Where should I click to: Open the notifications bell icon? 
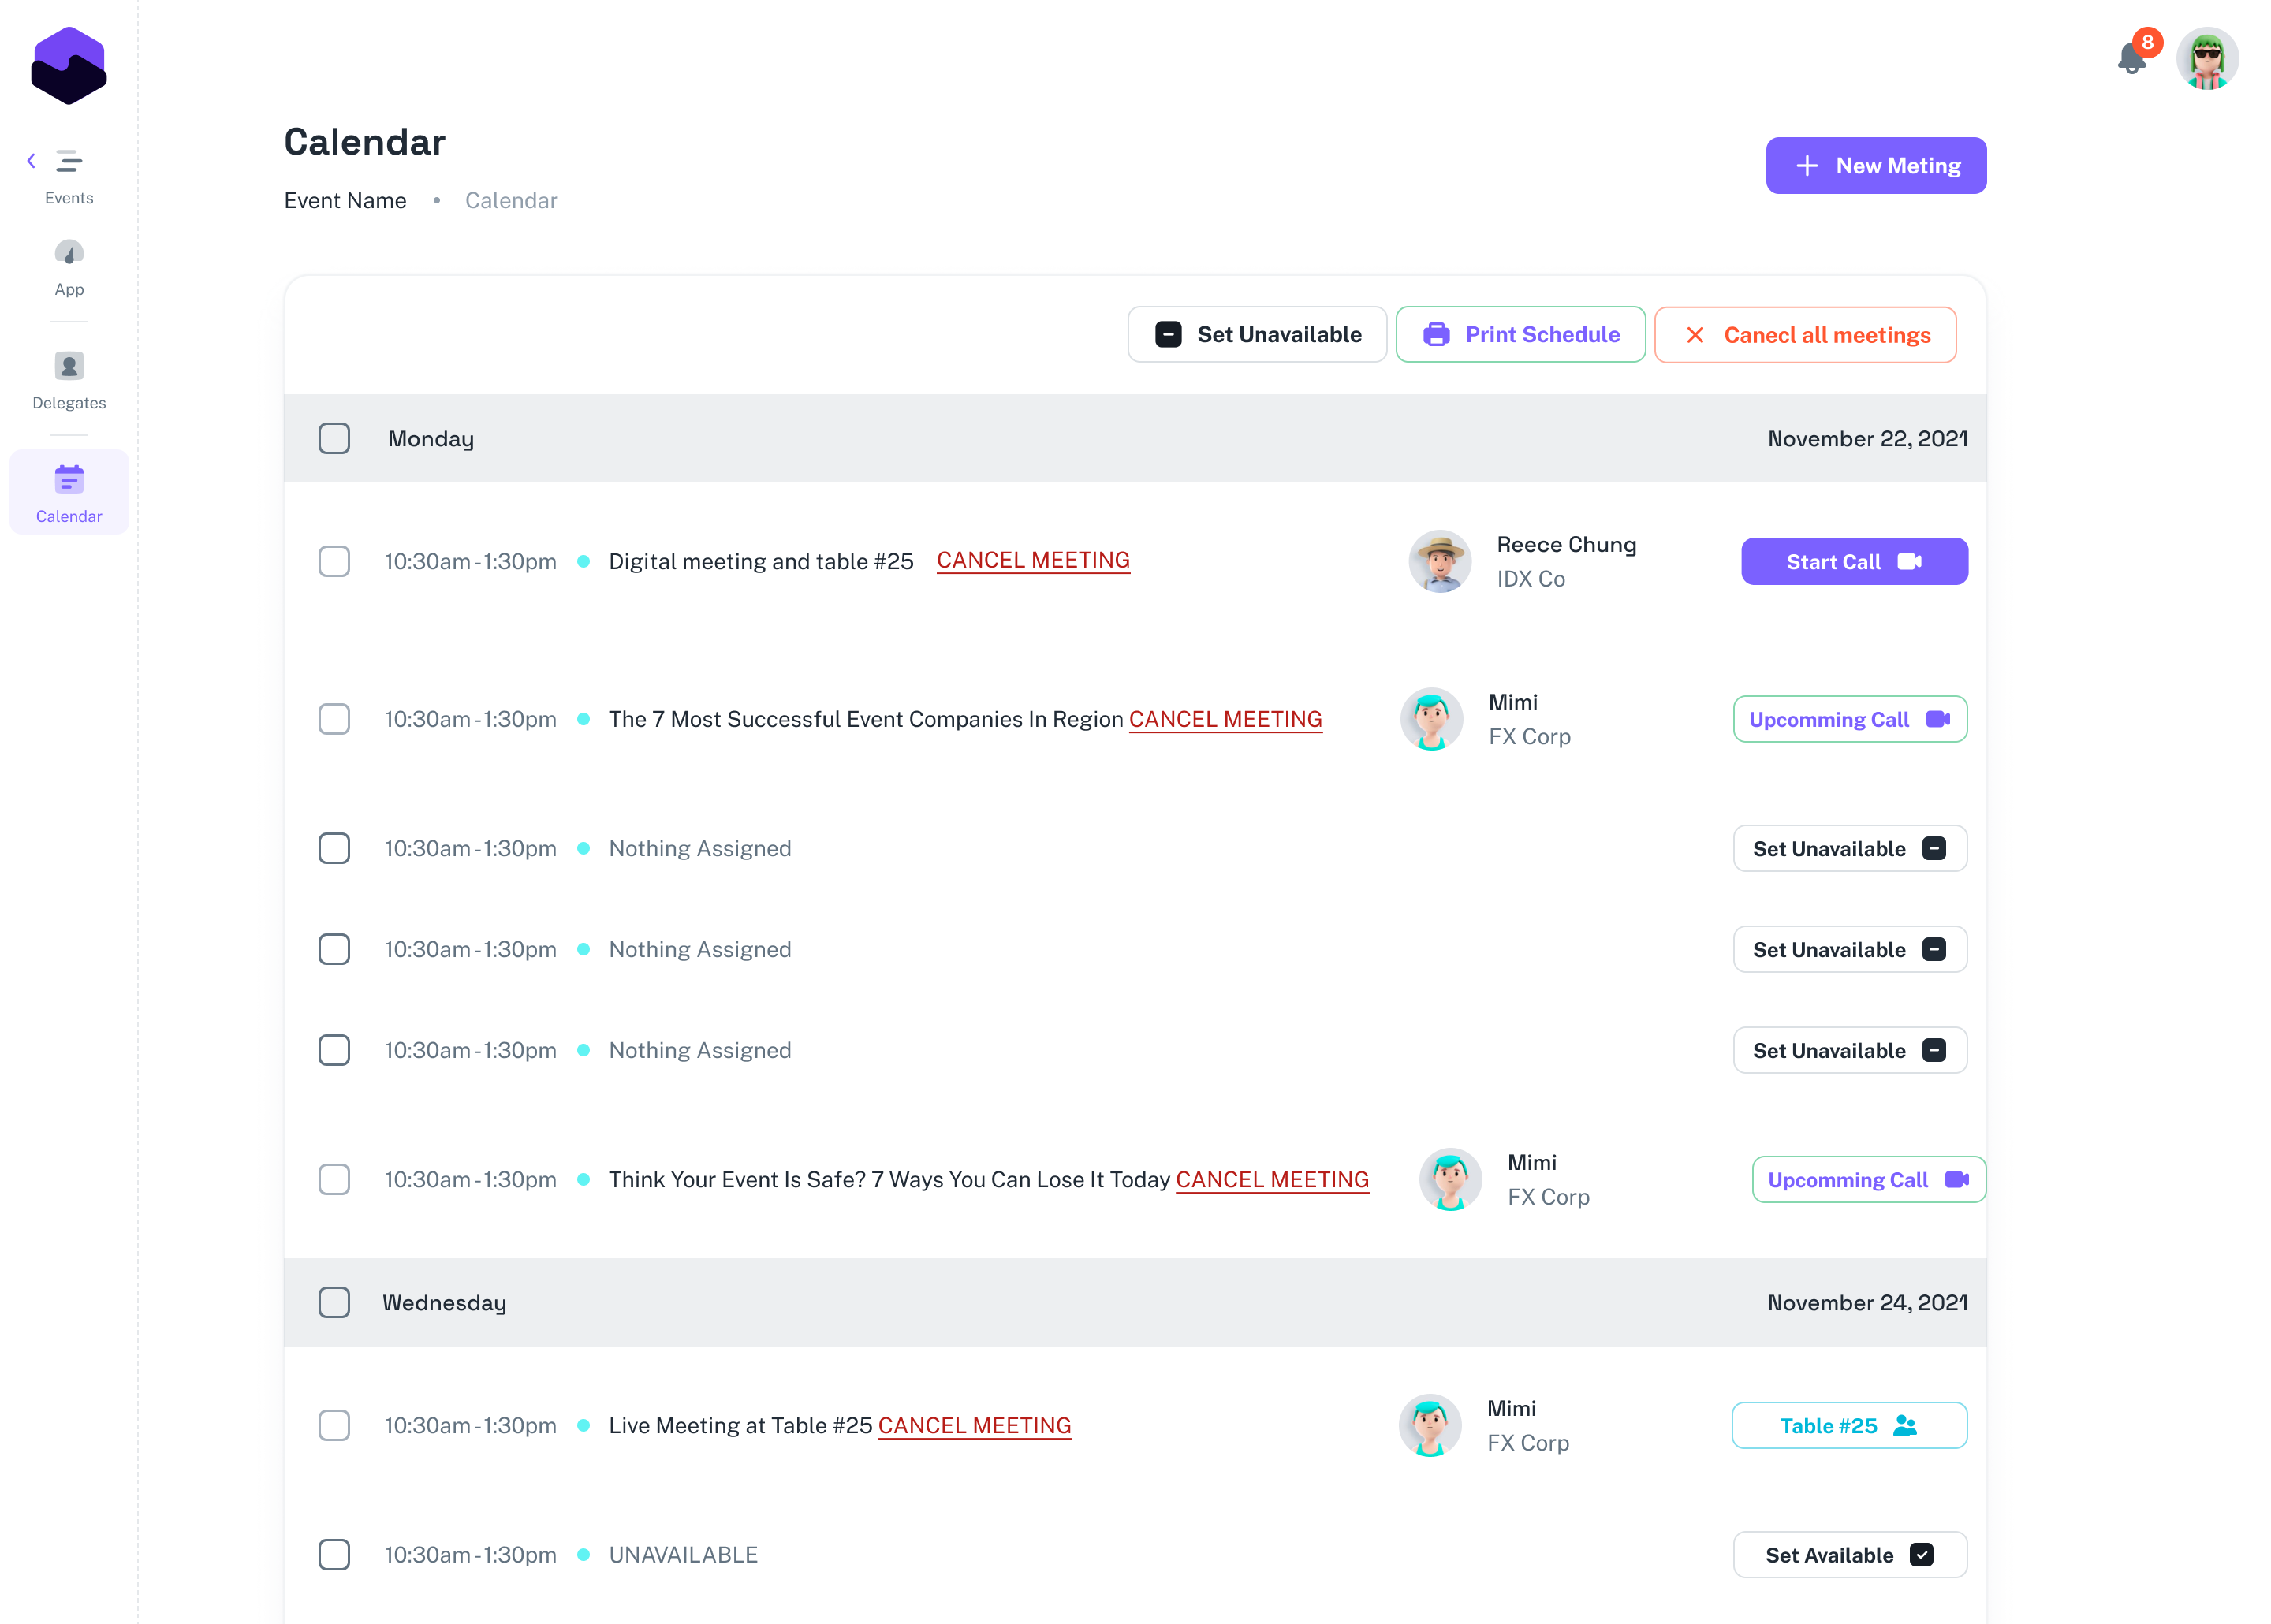(x=2131, y=58)
